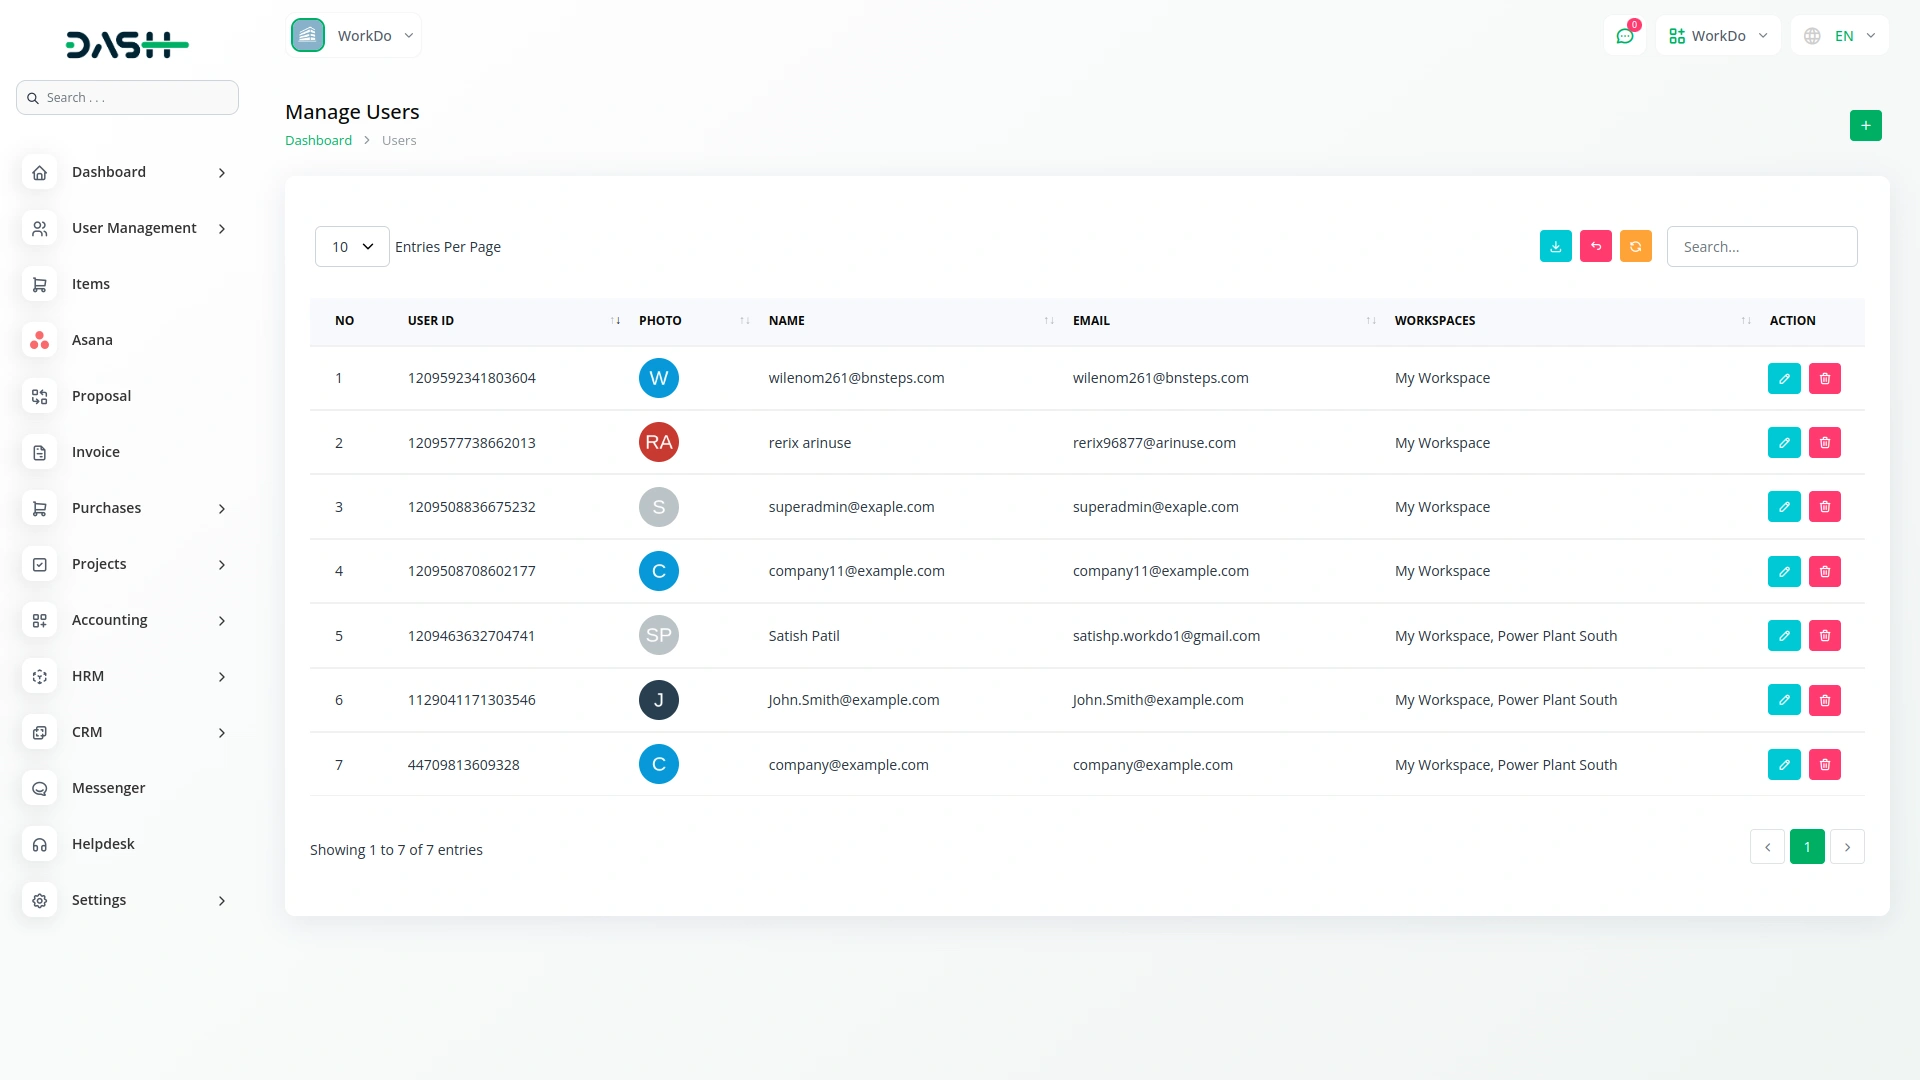Toggle sorting on the NAME column

(1048, 320)
